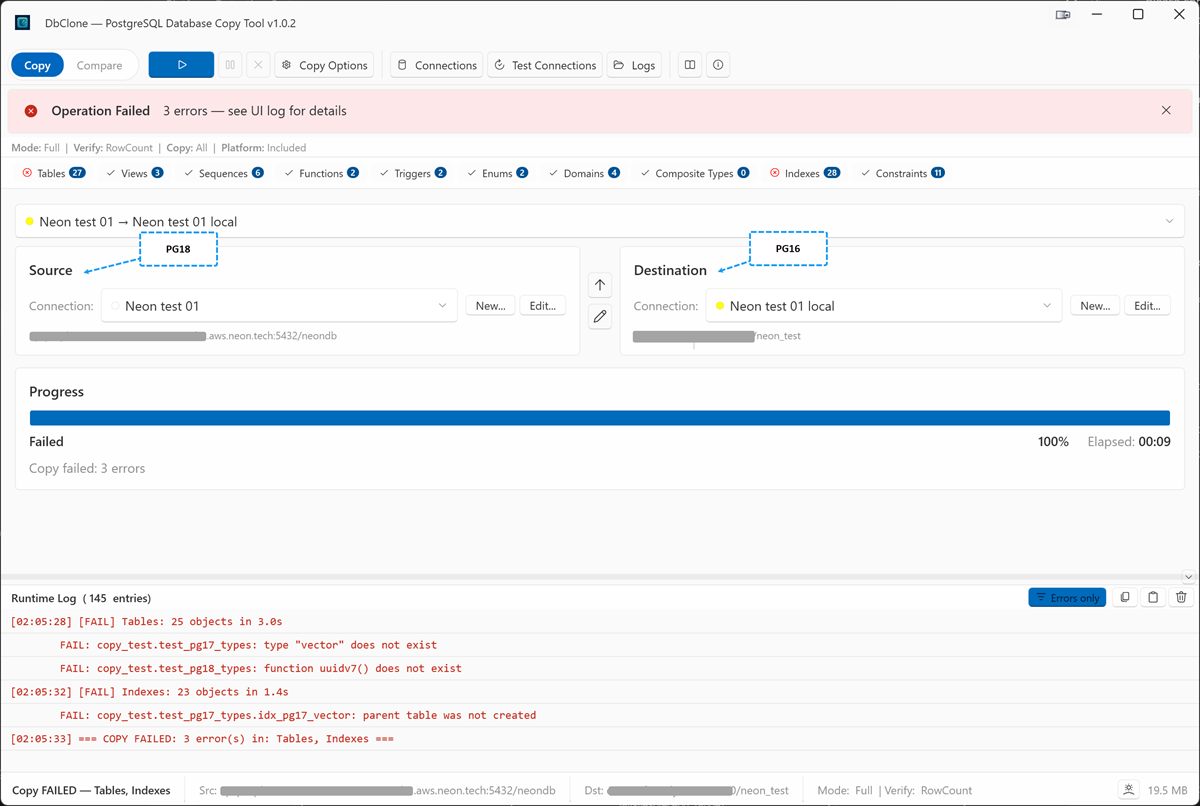Click the 'Copy failed: 3 errors' message
The width and height of the screenshot is (1200, 806).
87,468
